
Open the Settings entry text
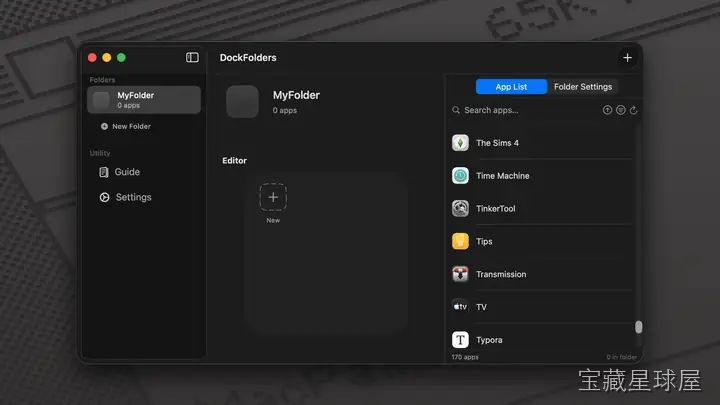click(x=134, y=197)
